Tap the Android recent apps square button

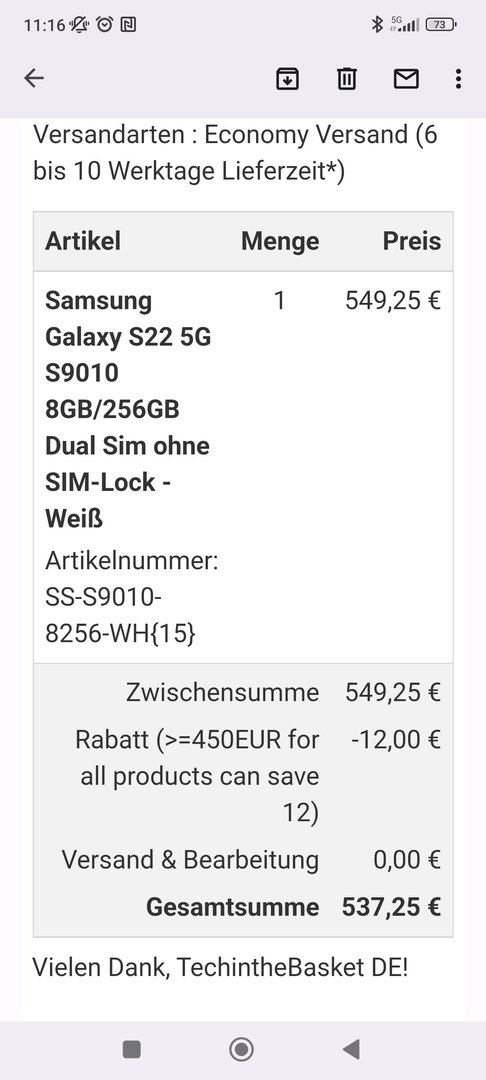(x=131, y=1049)
